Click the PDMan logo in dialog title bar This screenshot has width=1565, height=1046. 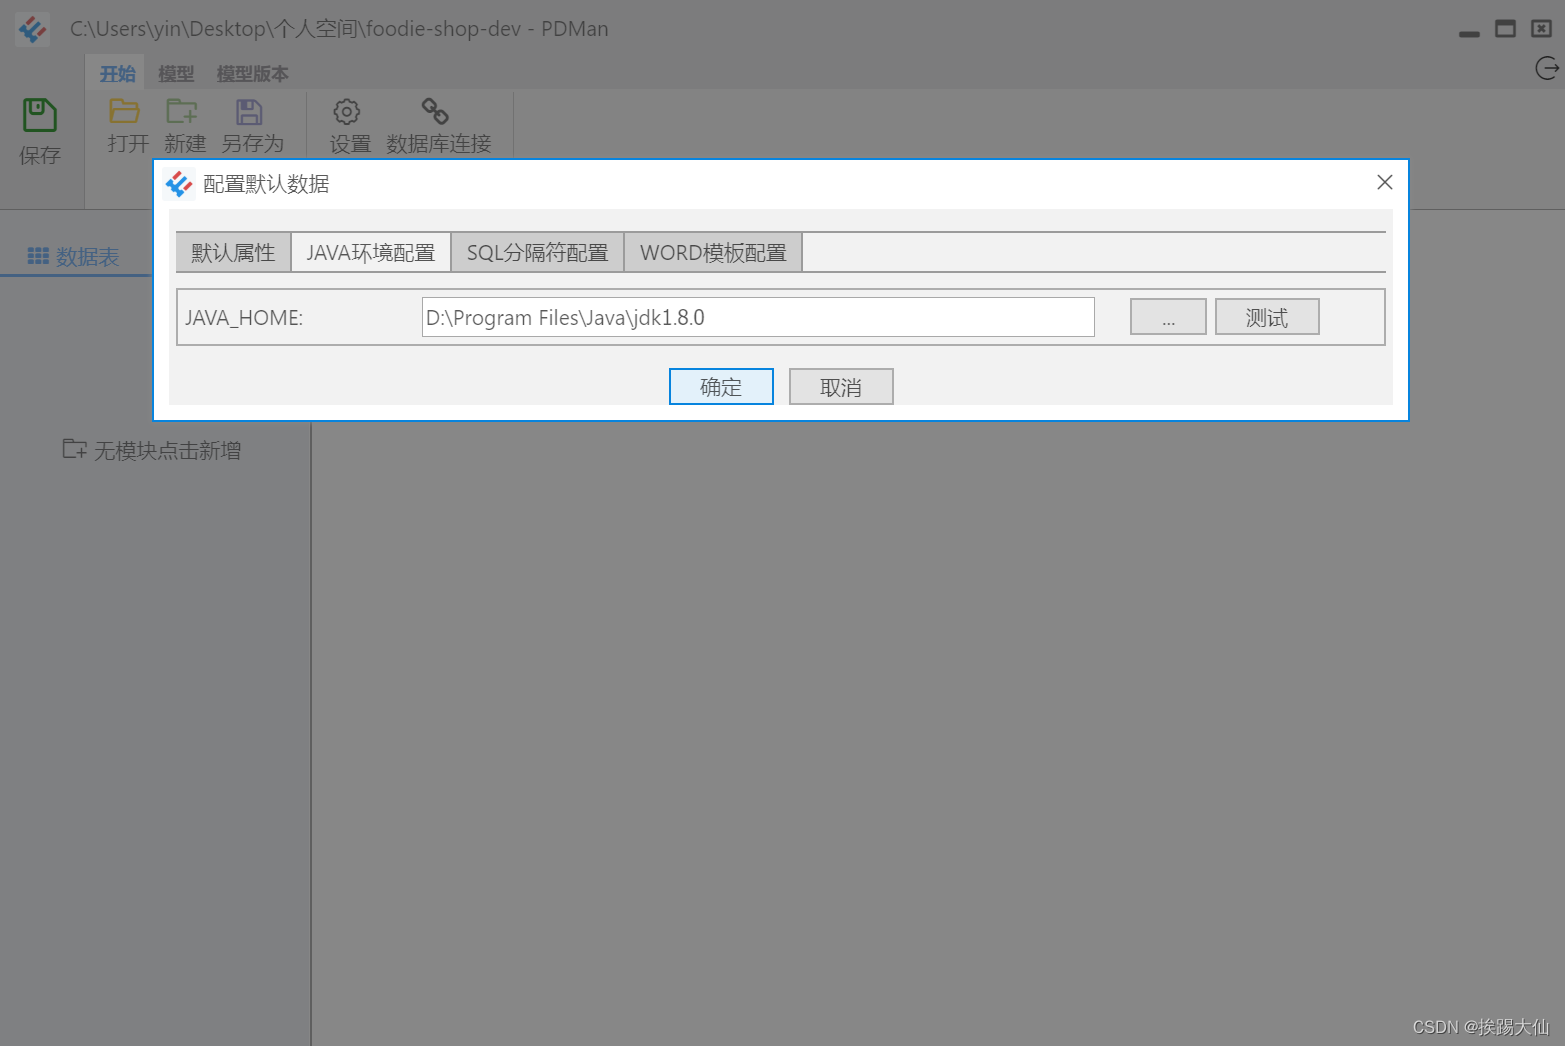[x=179, y=183]
